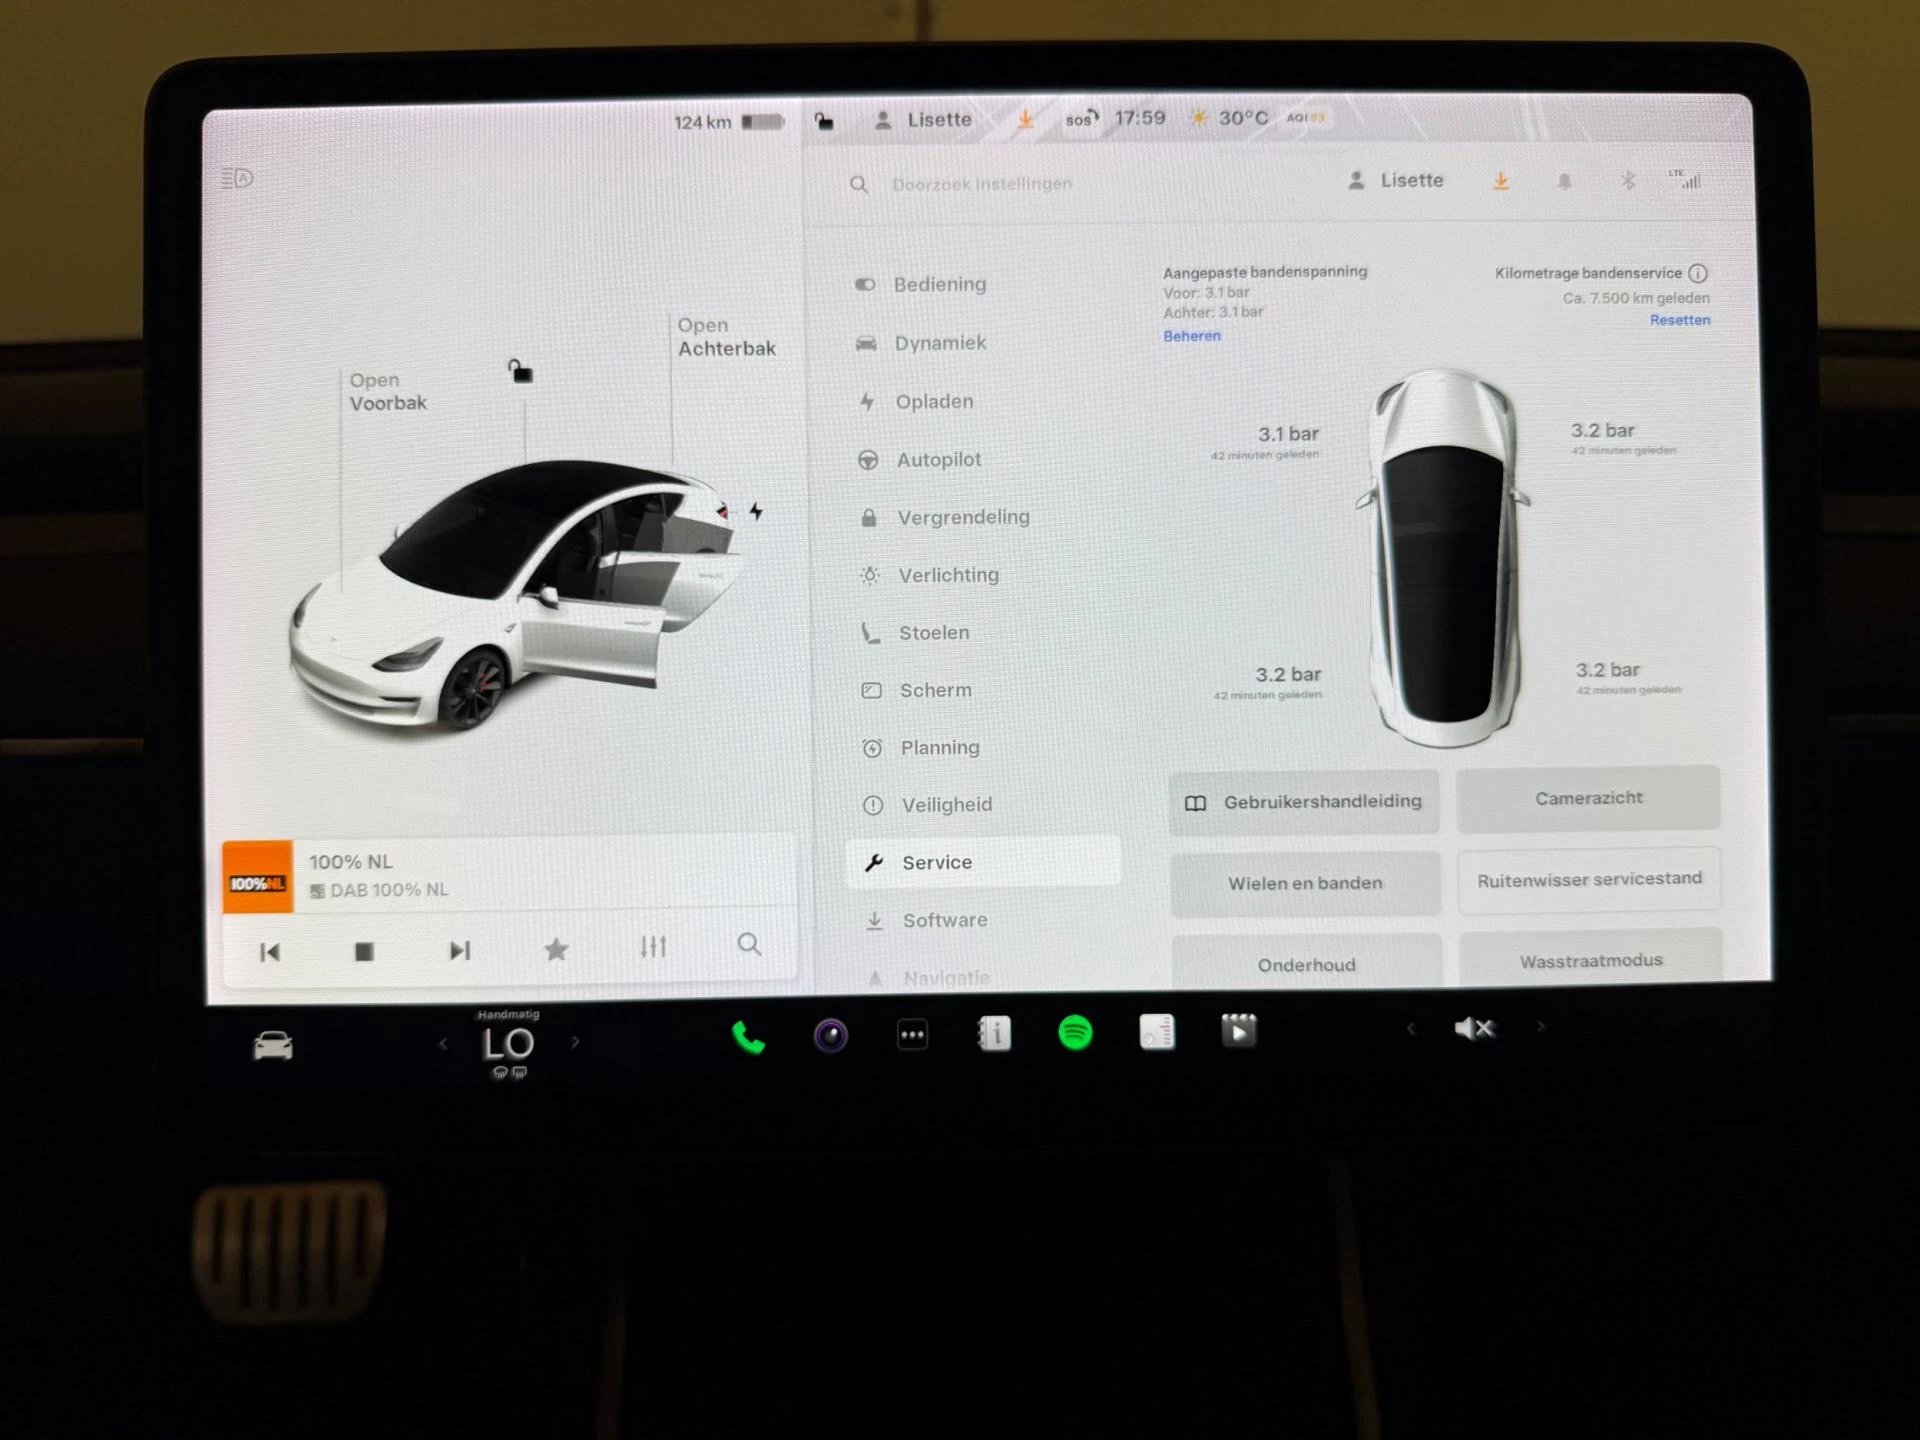Screen dimensions: 1920x1440
Task: Increase temperature with right chevron
Action: coord(575,1042)
